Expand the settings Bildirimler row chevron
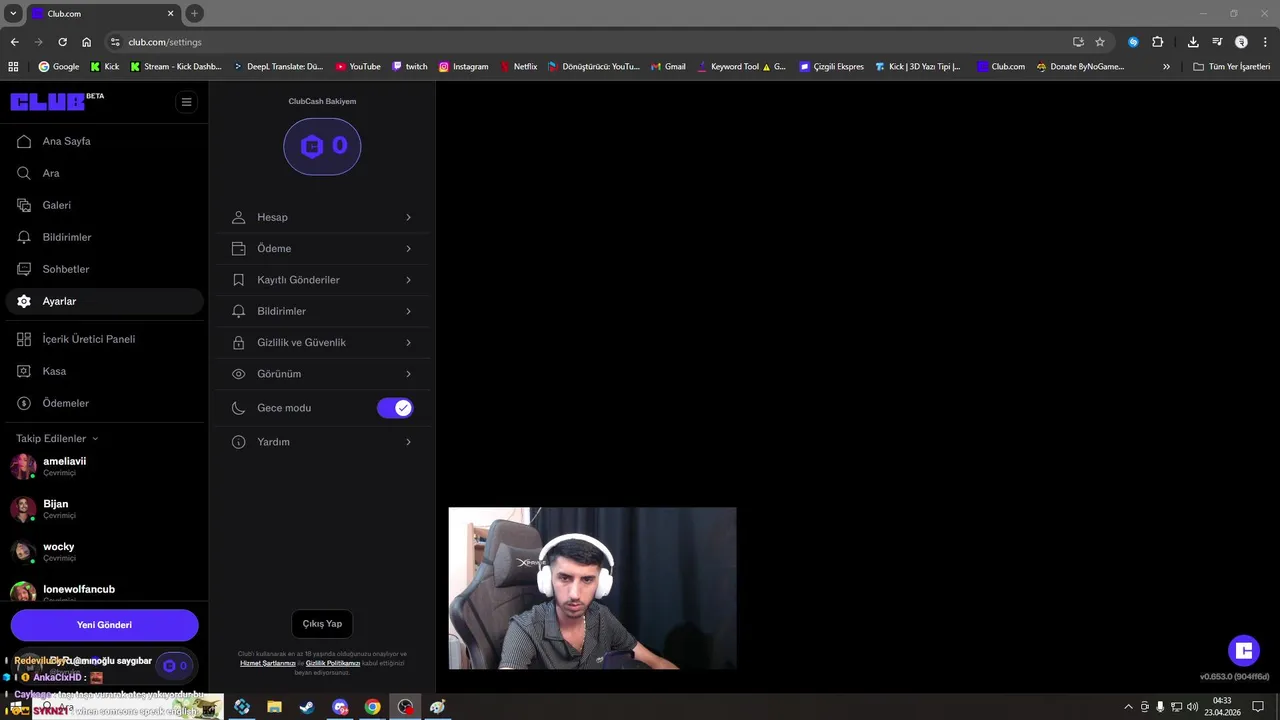The height and width of the screenshot is (720, 1280). pos(408,311)
